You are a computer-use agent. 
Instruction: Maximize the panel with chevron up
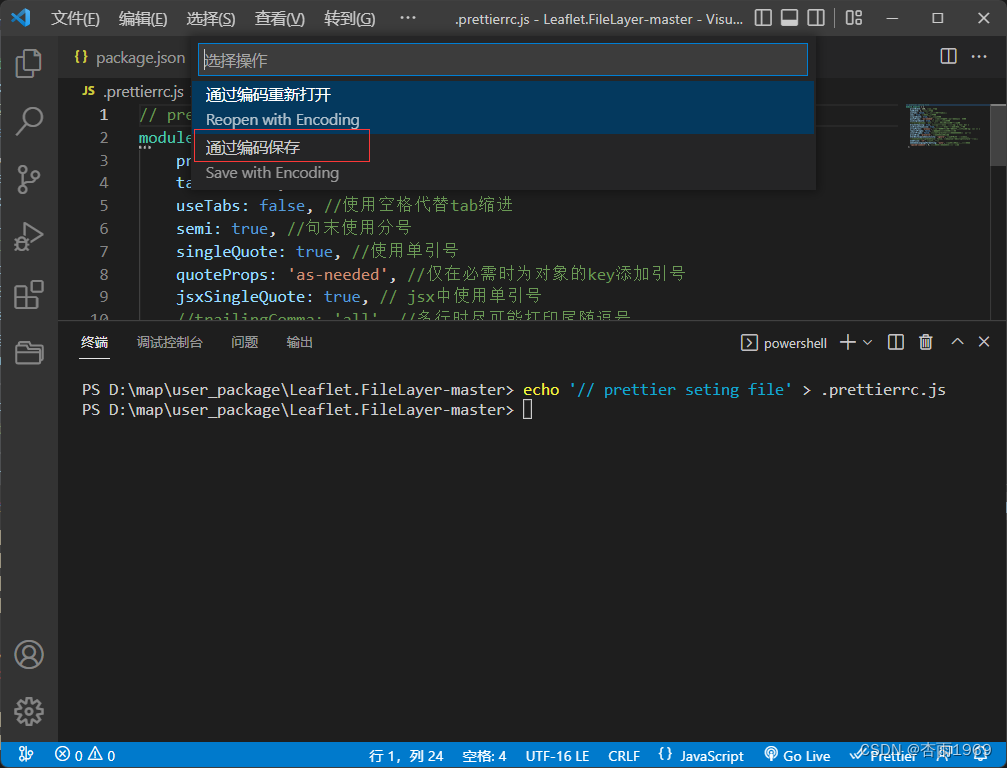957,342
